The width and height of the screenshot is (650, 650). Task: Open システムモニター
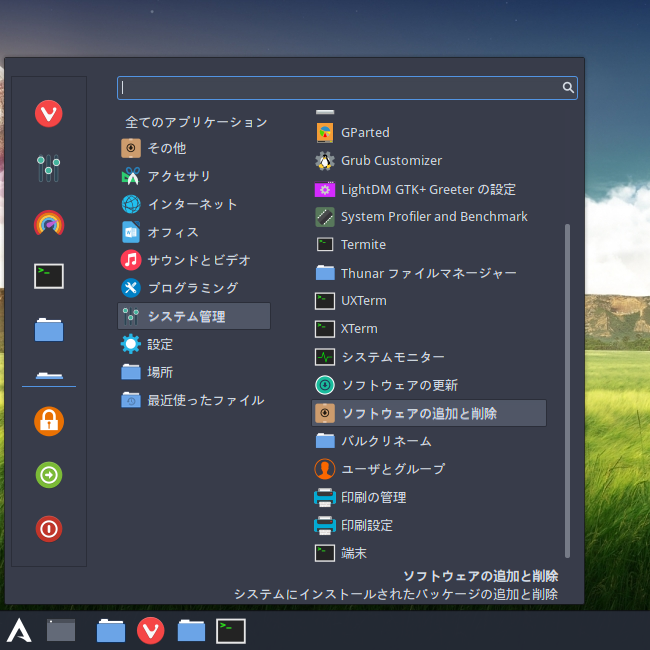(429, 357)
